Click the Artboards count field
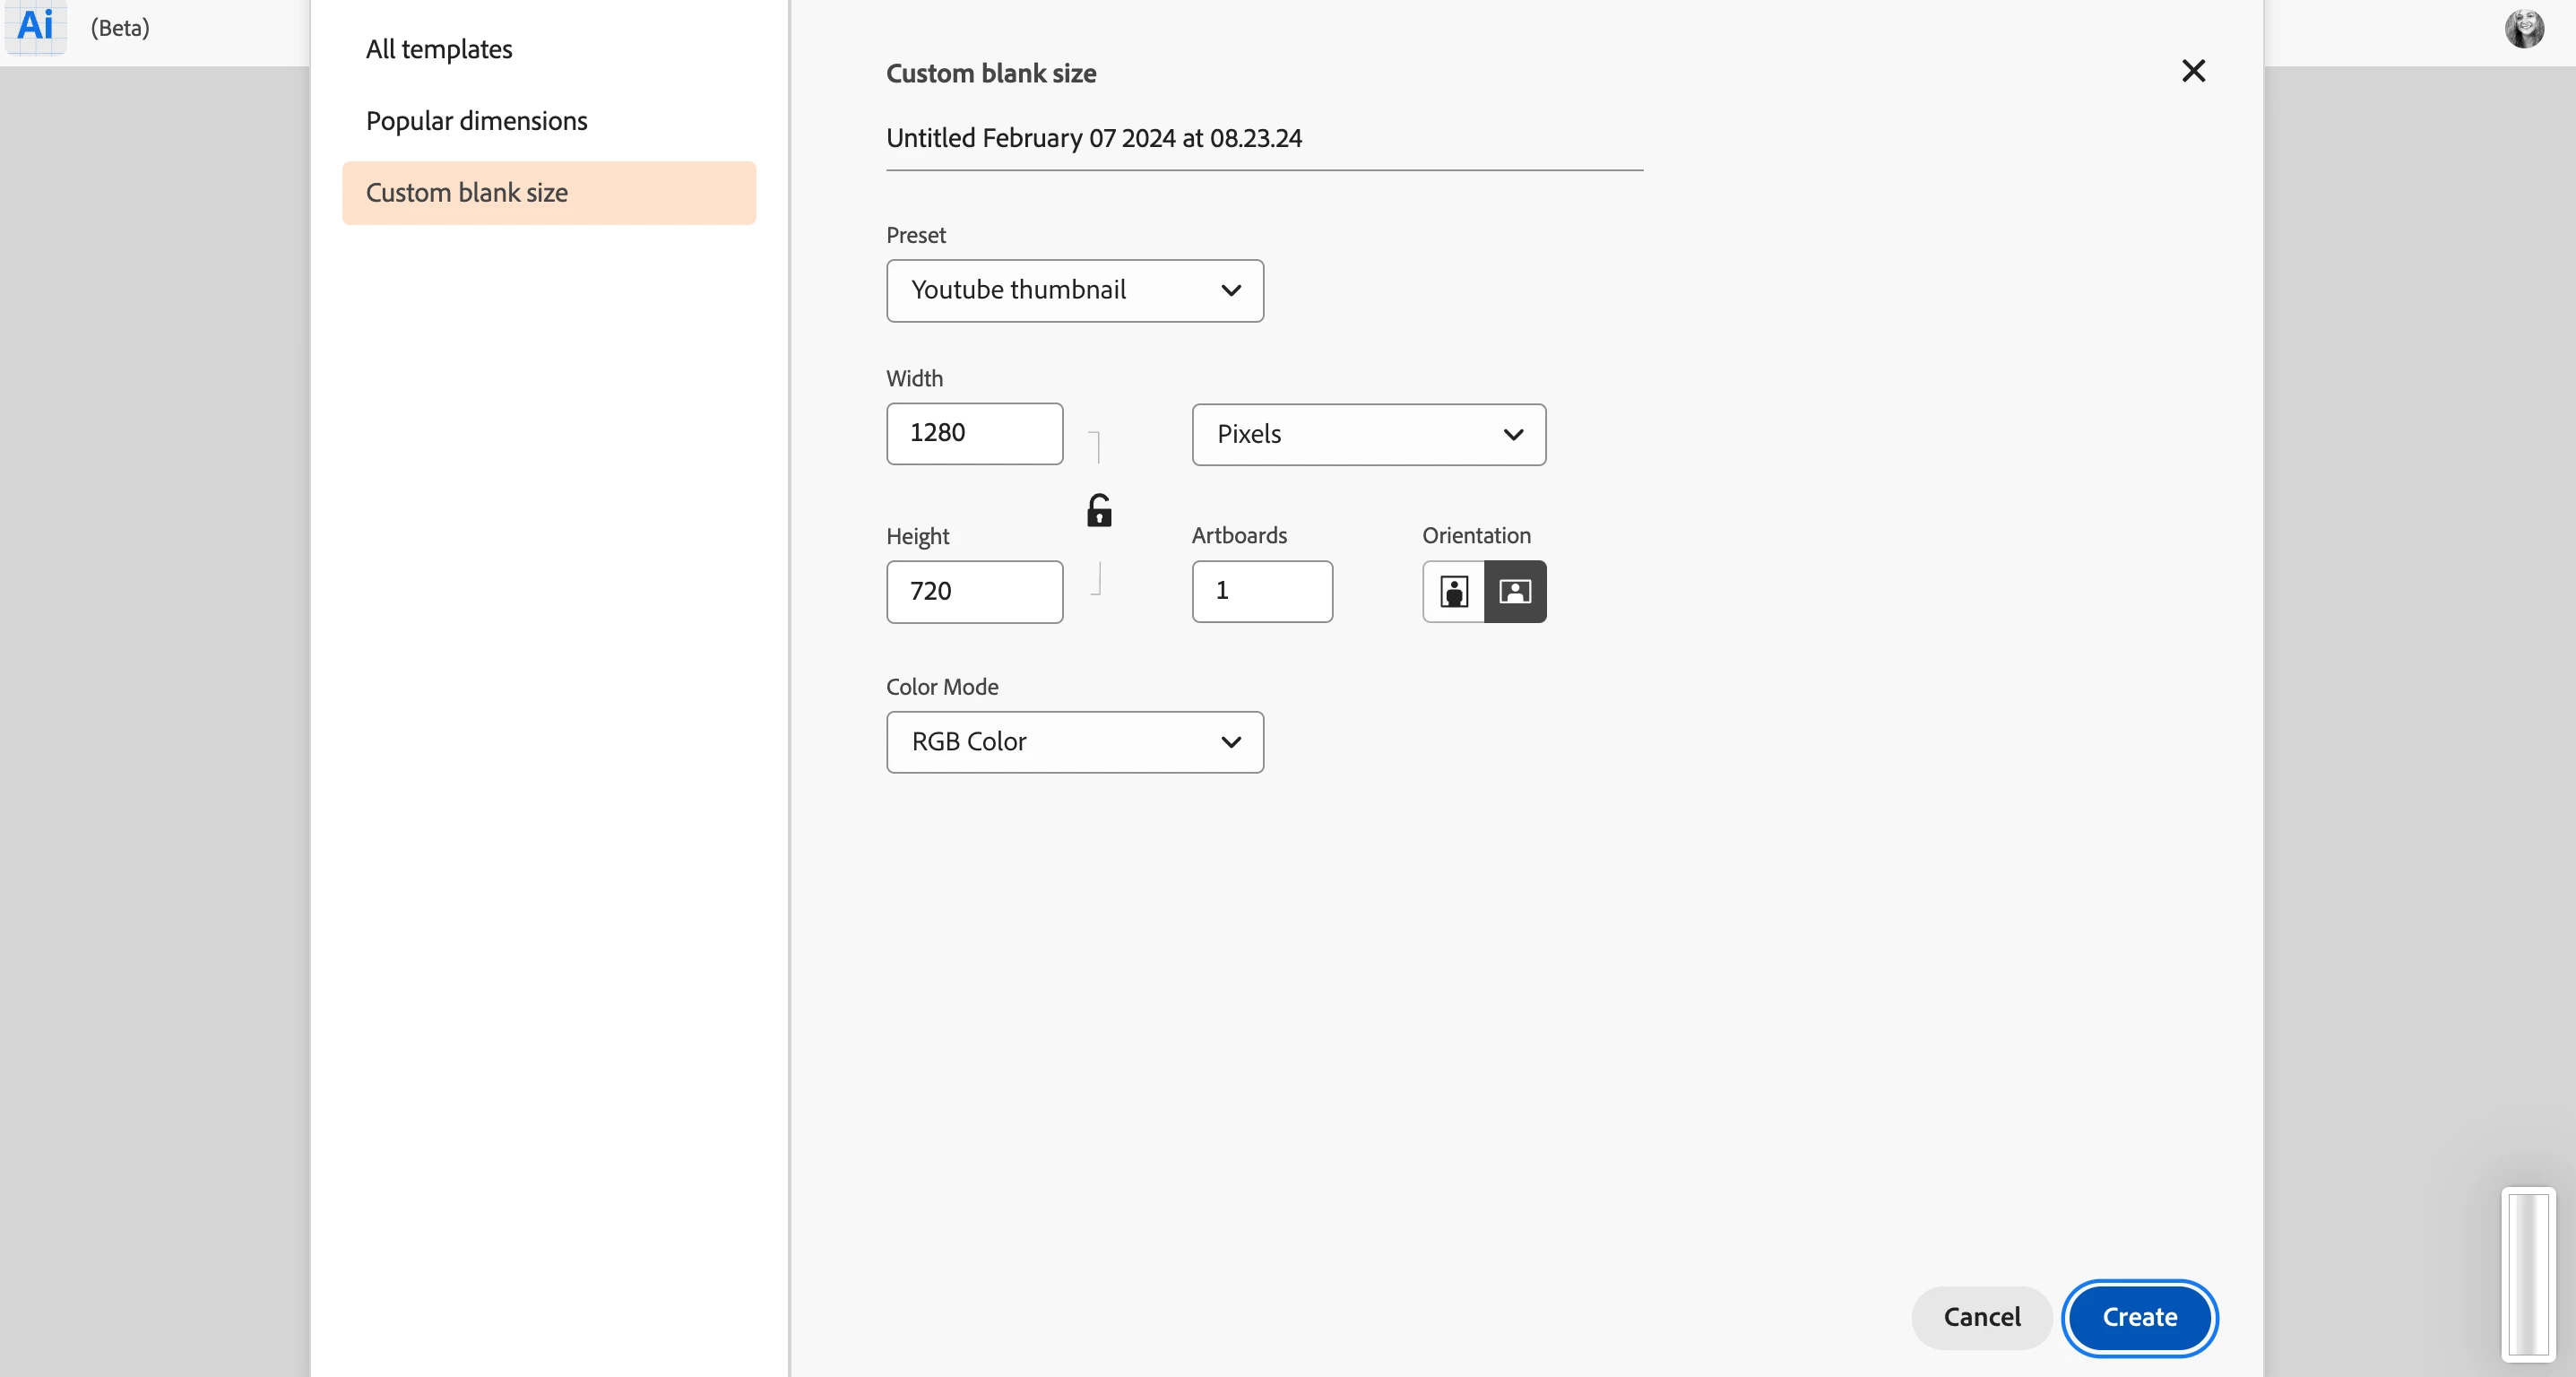Image resolution: width=2576 pixels, height=1377 pixels. click(x=1261, y=592)
